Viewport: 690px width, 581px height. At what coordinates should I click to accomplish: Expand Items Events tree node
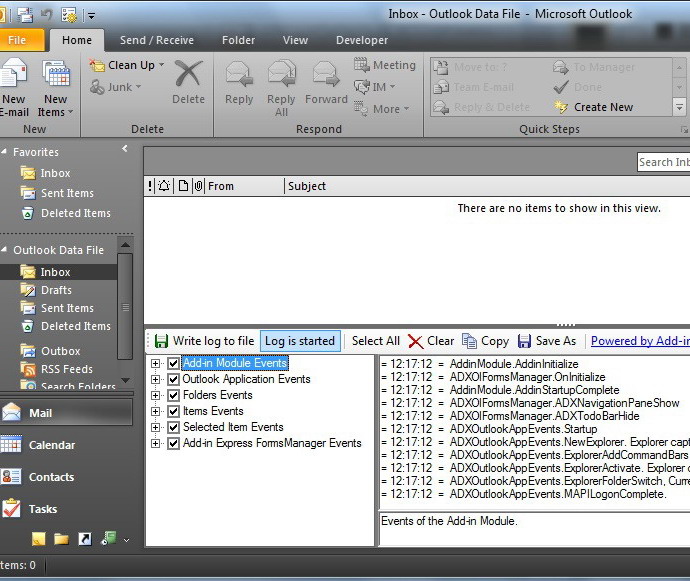tap(155, 411)
